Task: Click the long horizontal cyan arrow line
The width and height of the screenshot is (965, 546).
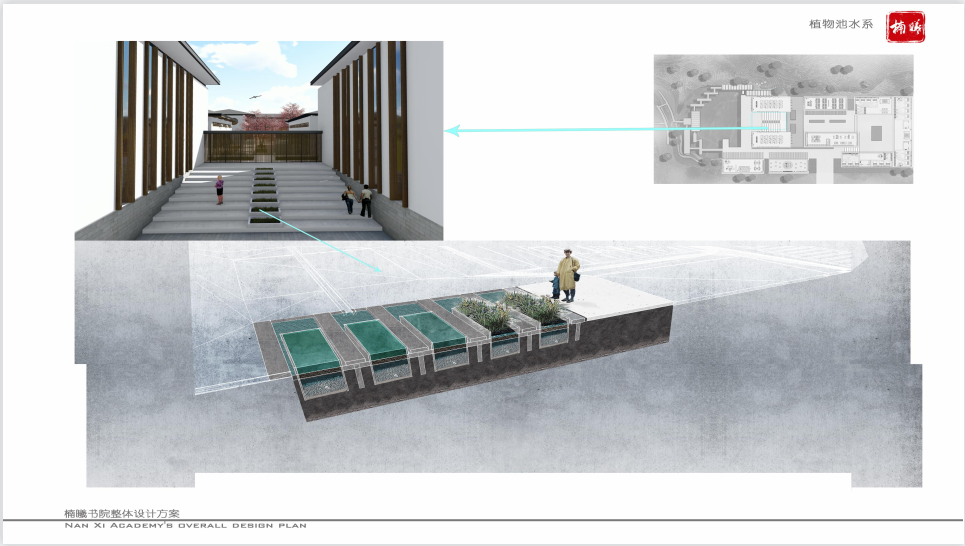Action: click(x=600, y=129)
